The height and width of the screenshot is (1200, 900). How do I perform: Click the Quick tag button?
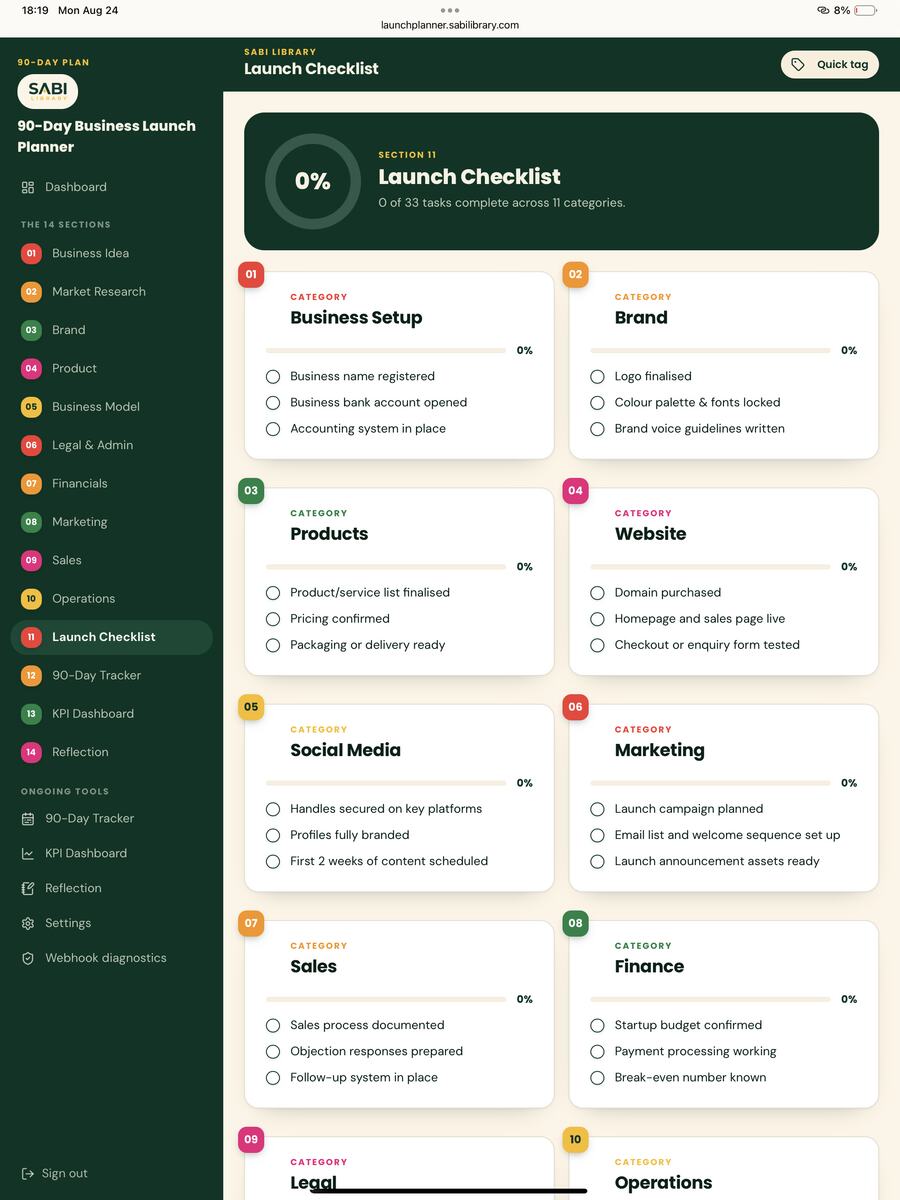[830, 64]
